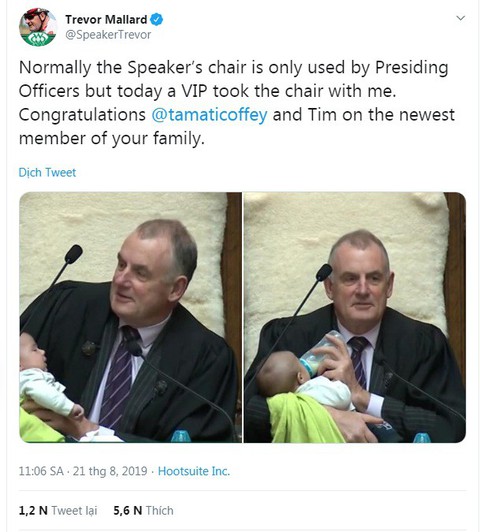Click the word Congratulations in the tweet
The height and width of the screenshot is (532, 480).
82,115
